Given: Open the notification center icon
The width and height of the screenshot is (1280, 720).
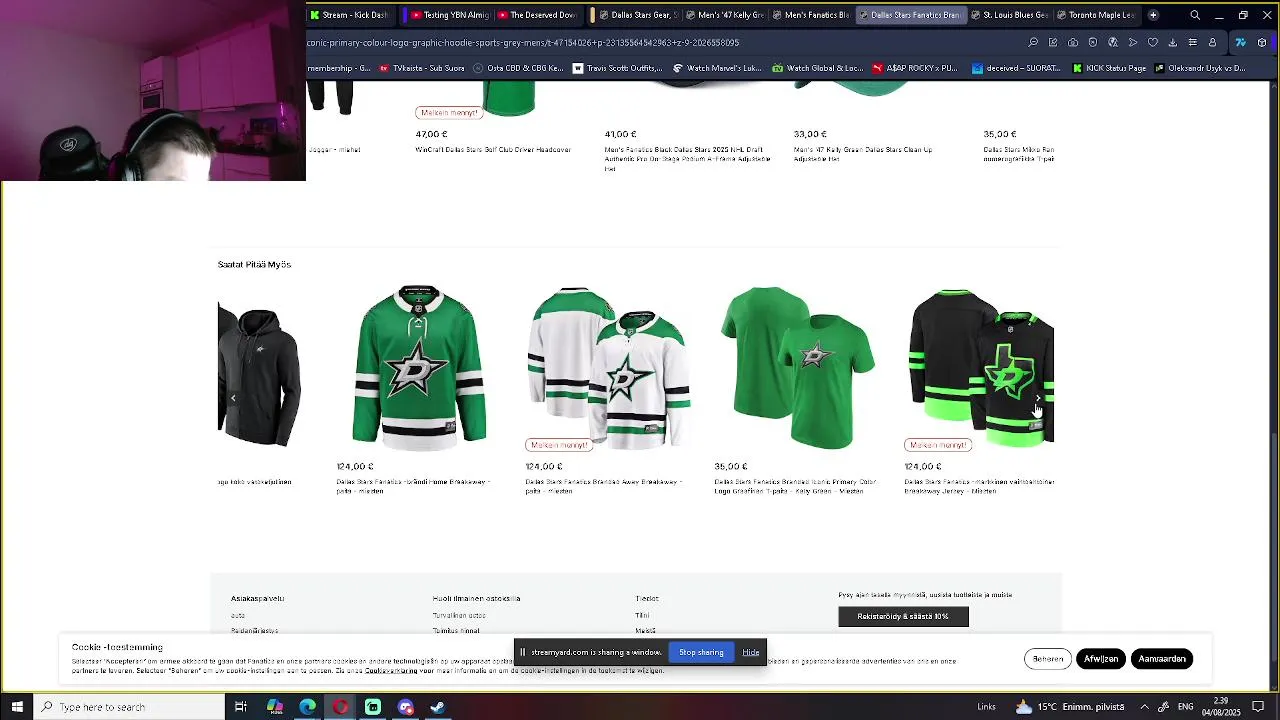Looking at the screenshot, I should tap(1259, 707).
